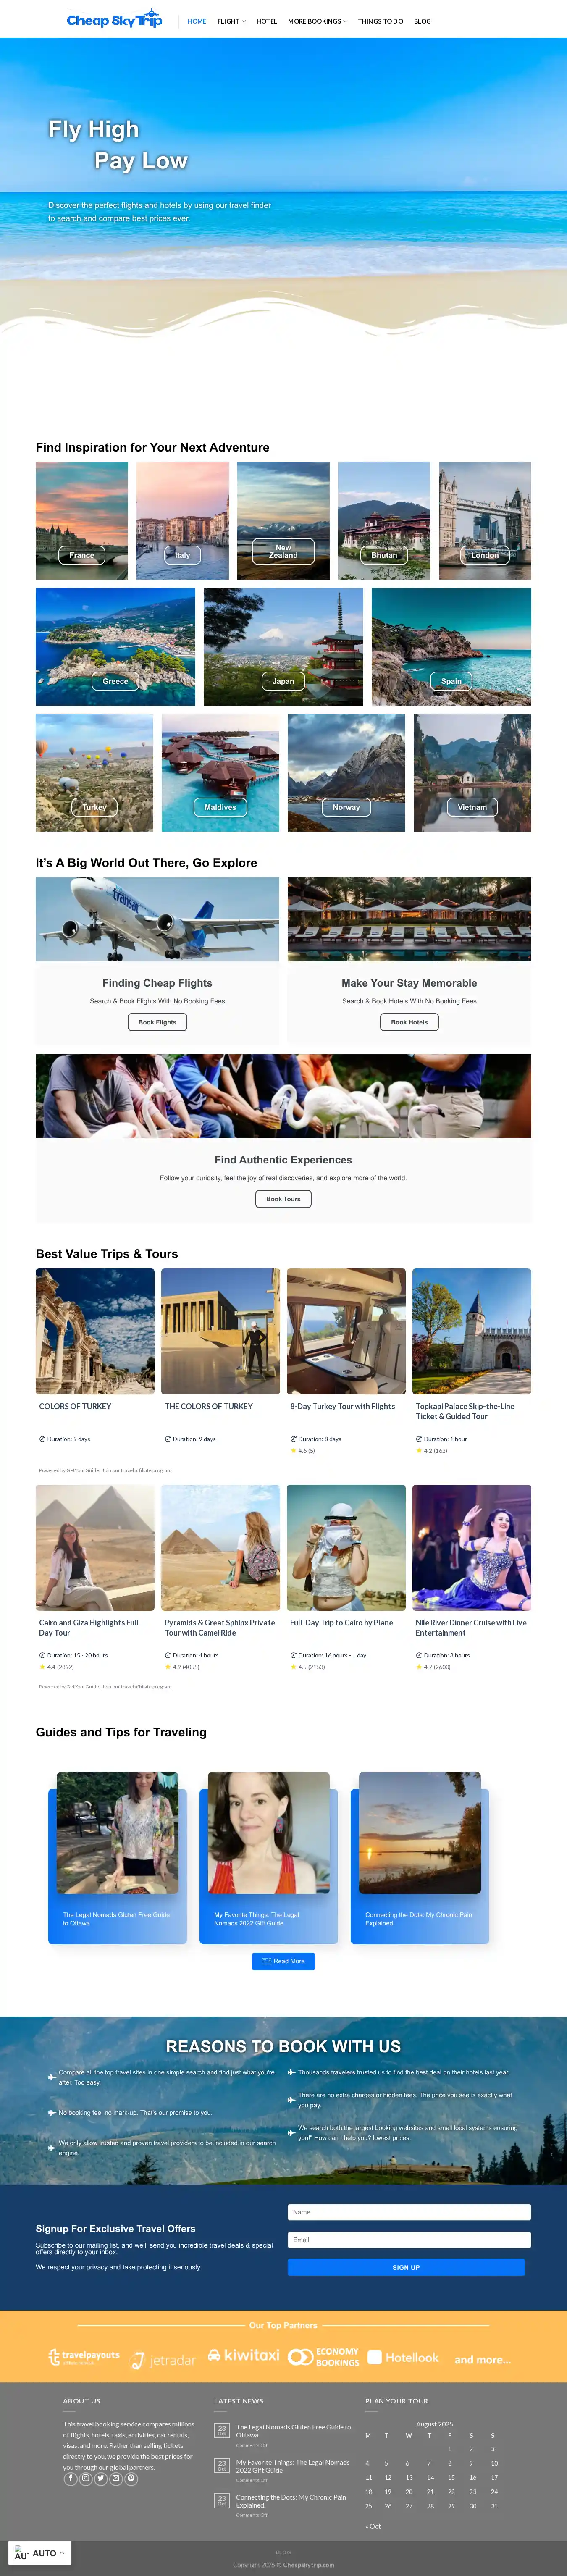The height and width of the screenshot is (2576, 567).
Task: Select the Maldives destination thumbnail
Action: click(x=221, y=773)
